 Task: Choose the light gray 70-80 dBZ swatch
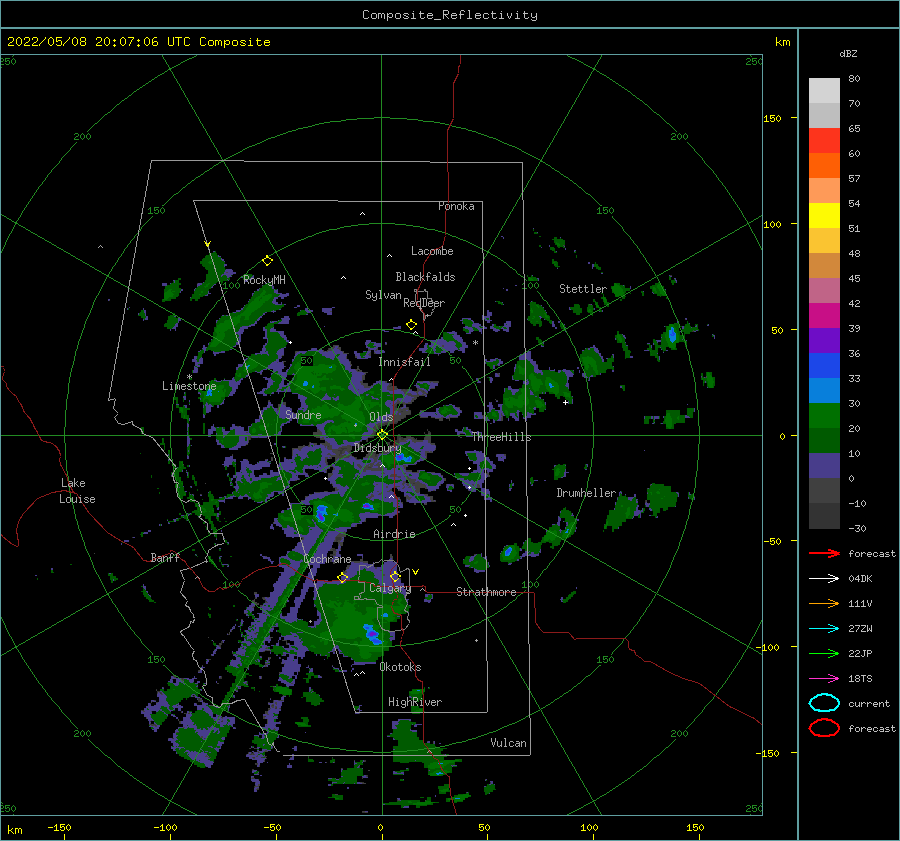pyautogui.click(x=824, y=91)
